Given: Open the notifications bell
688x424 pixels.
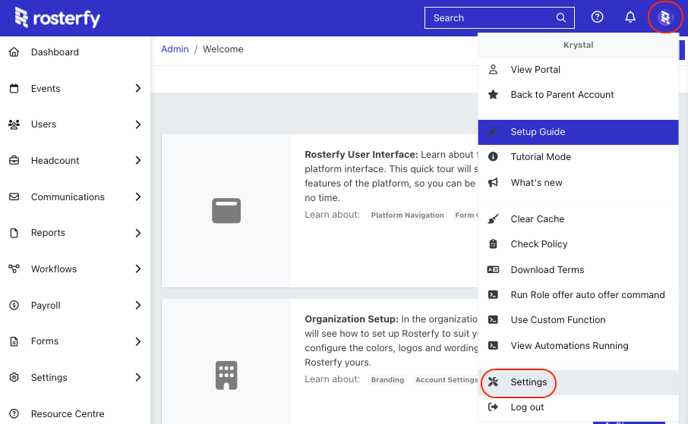Looking at the screenshot, I should click(x=630, y=18).
